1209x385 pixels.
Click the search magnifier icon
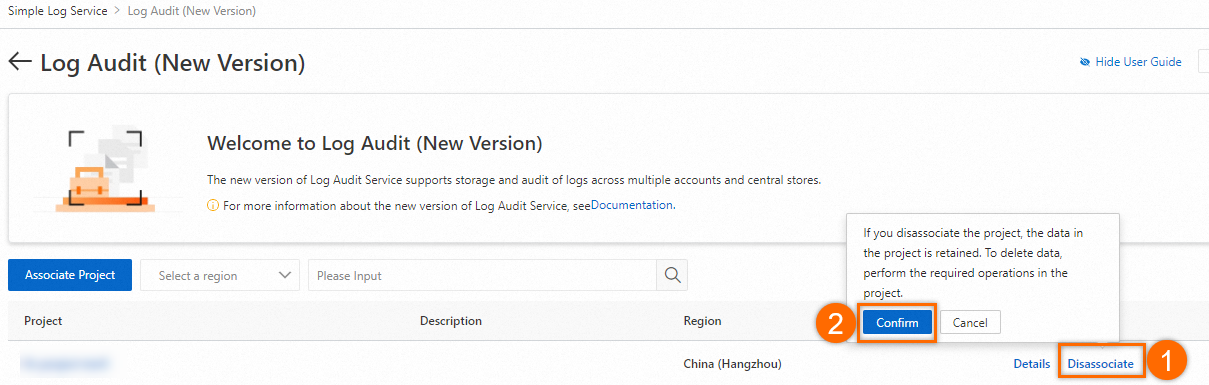point(672,275)
